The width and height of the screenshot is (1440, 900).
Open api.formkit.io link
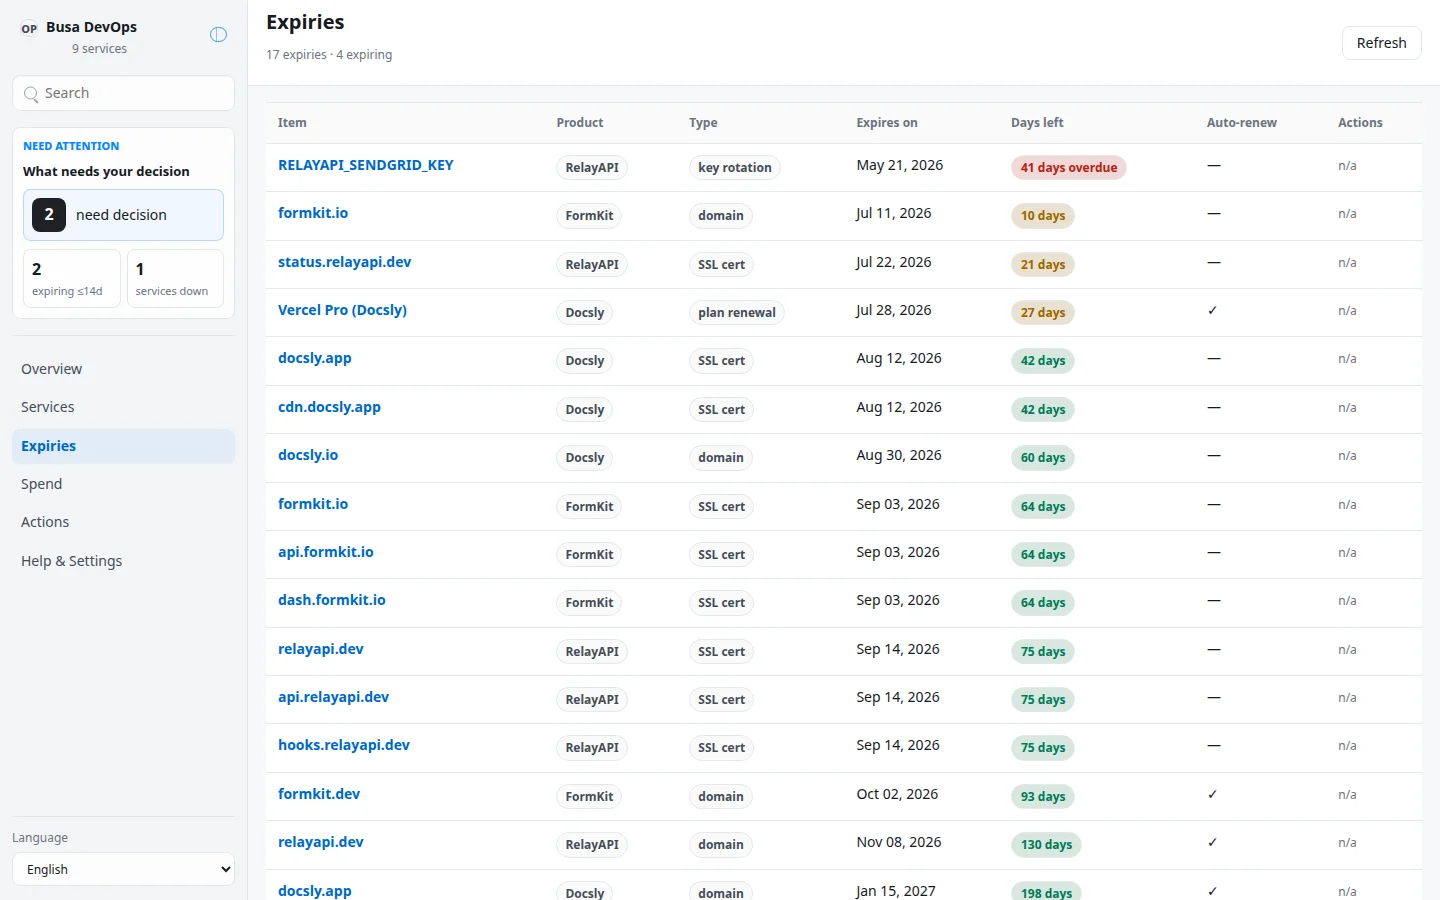click(326, 552)
